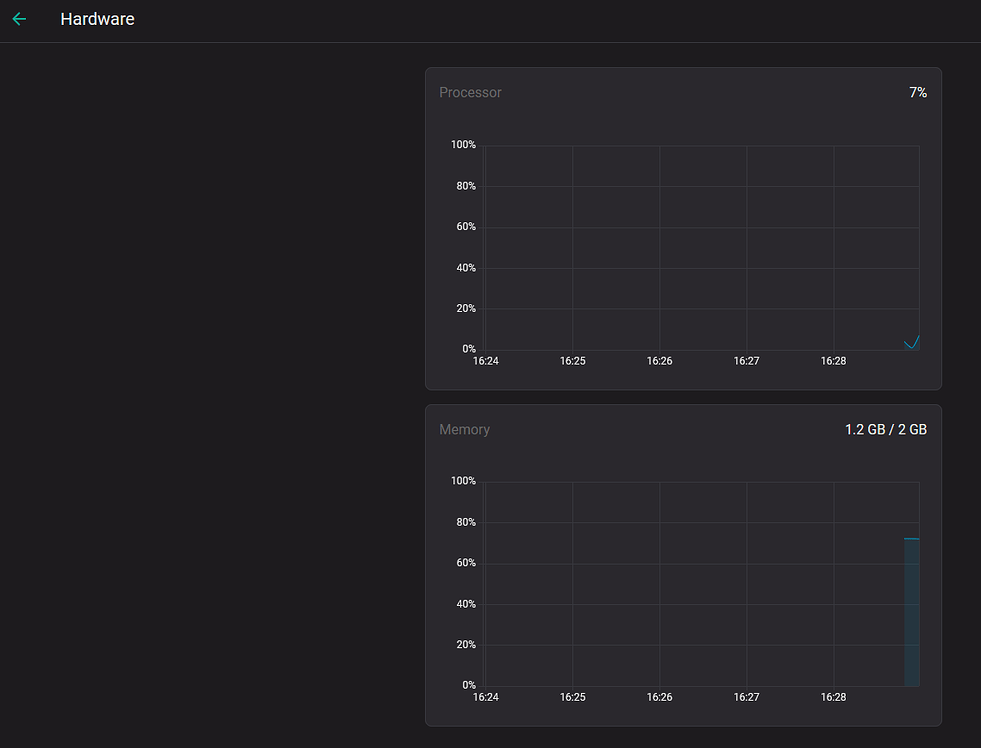The width and height of the screenshot is (981, 748).
Task: Click the Hardware page title
Action: (x=98, y=19)
